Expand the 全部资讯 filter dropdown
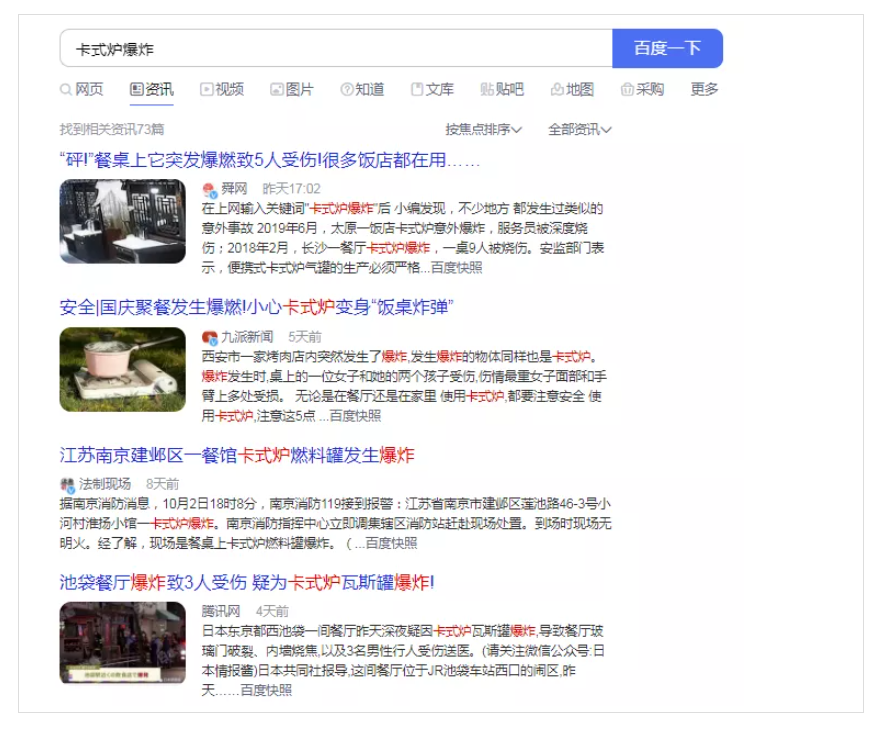883x731 pixels. (x=580, y=130)
